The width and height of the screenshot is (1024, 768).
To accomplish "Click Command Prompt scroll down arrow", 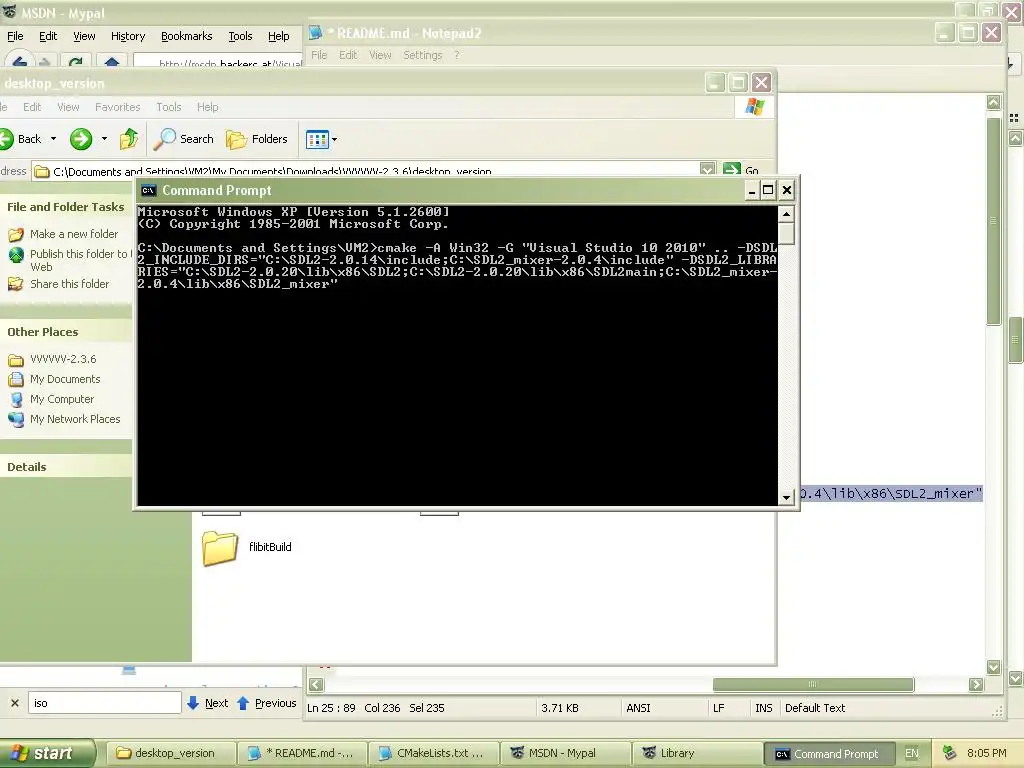I will 786,498.
